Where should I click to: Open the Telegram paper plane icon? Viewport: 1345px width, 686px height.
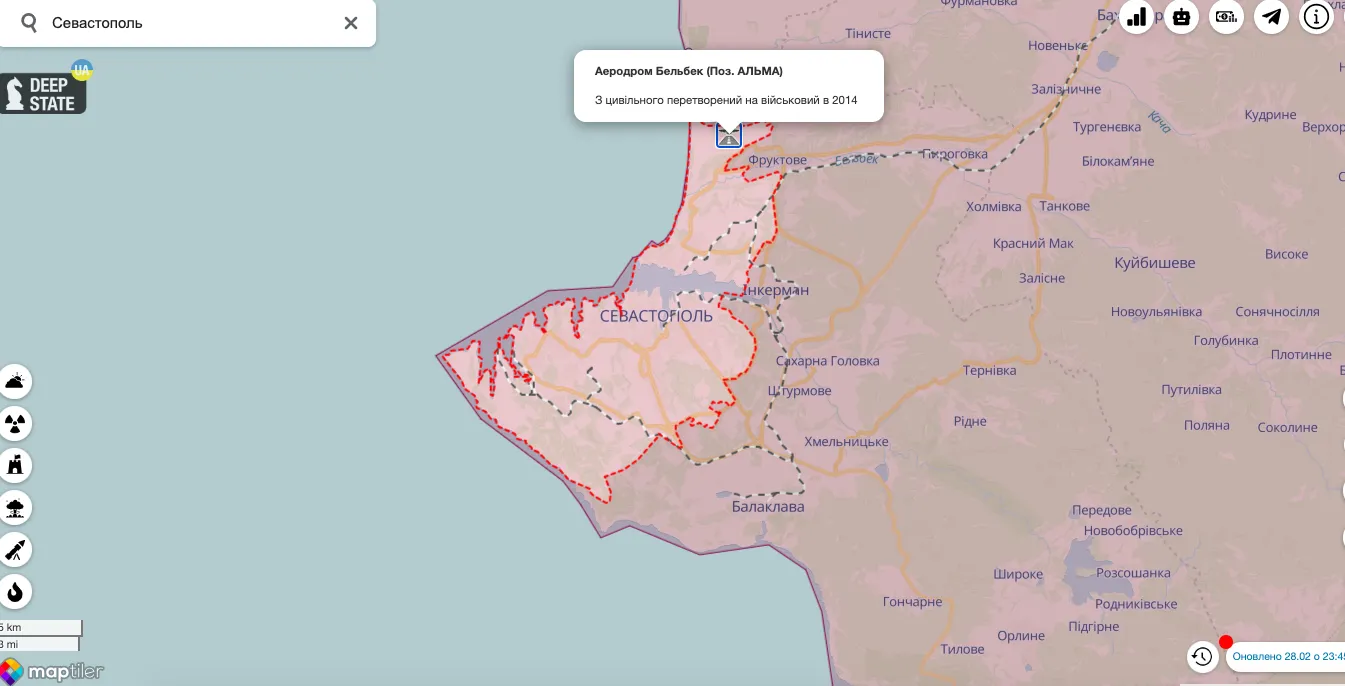click(1272, 17)
